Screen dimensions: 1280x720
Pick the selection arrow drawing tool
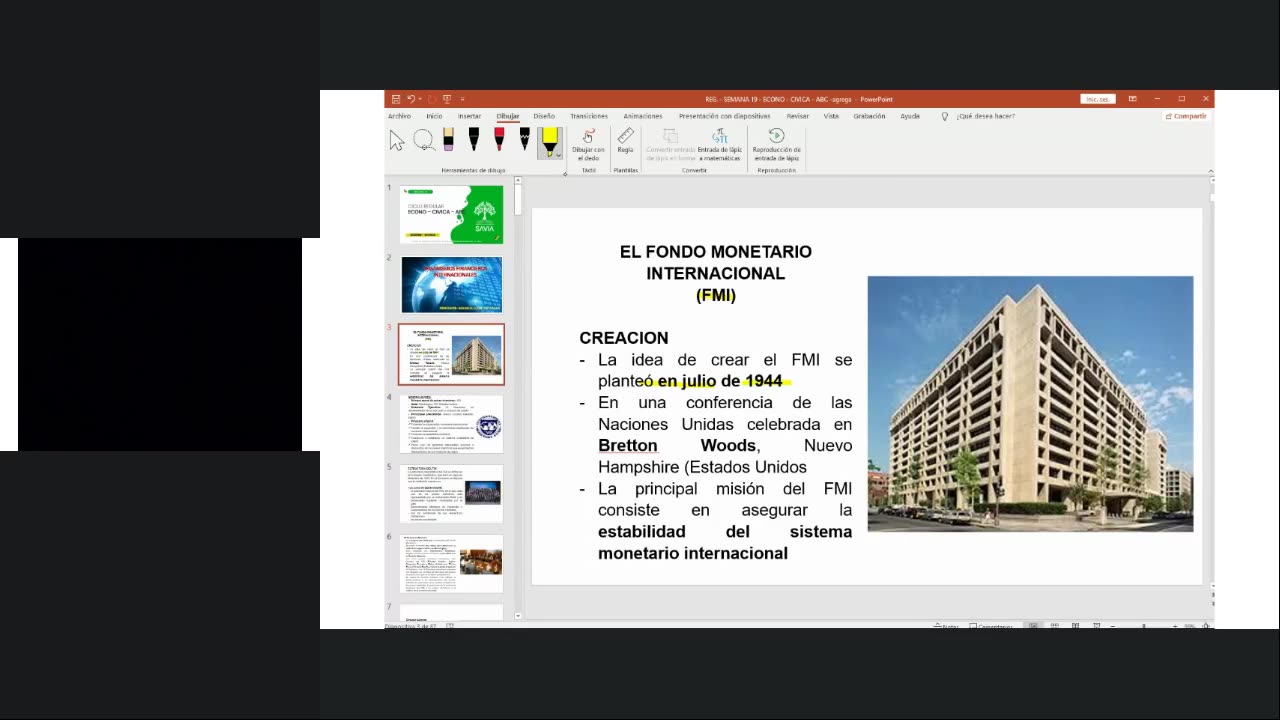[397, 141]
